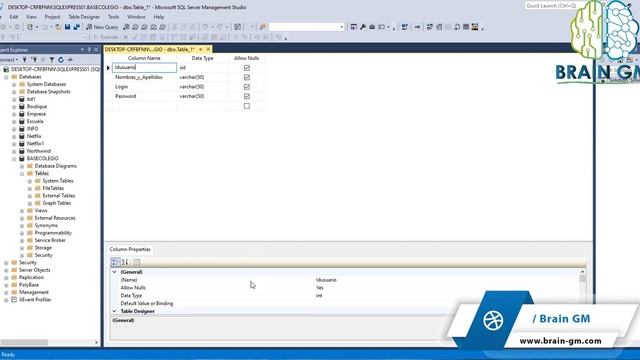Open the Tools menu
The height and width of the screenshot is (360, 640).
point(113,17)
